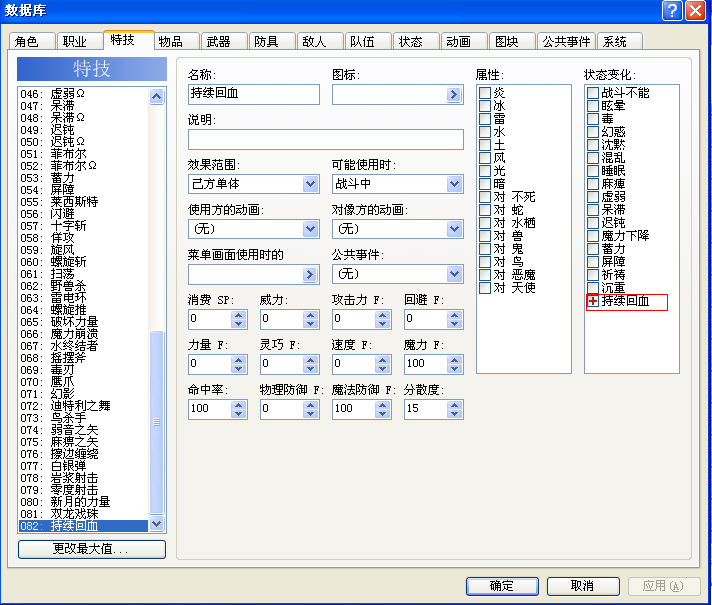This screenshot has height=605, width=712.
Task: Switch to the 队伍 tab
Action: 368,41
